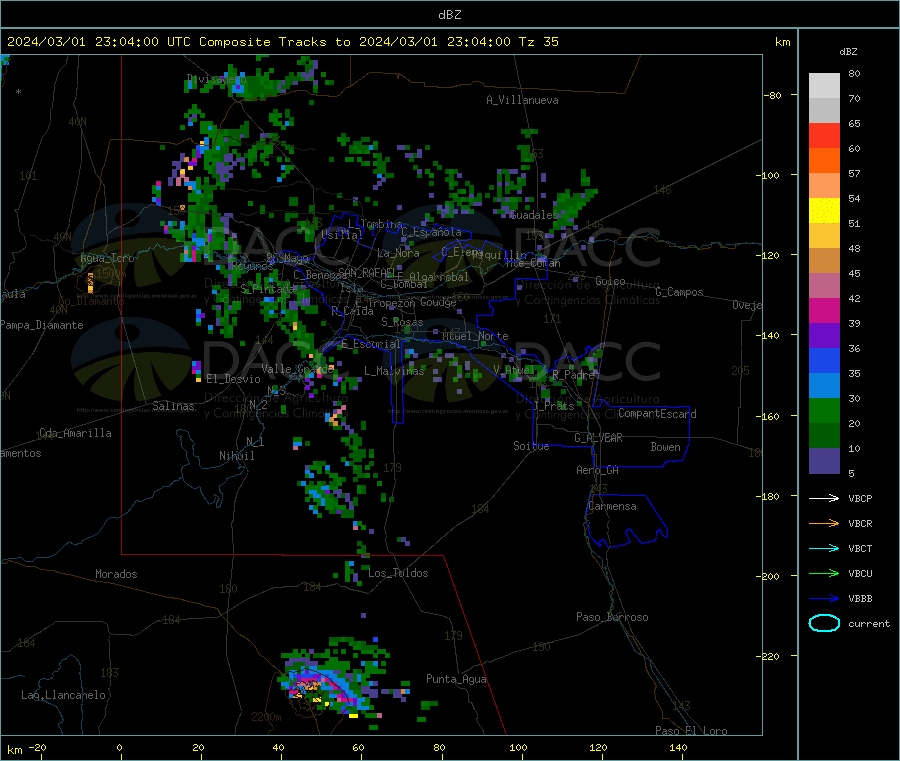Click the Punta_Agua map label

[456, 680]
